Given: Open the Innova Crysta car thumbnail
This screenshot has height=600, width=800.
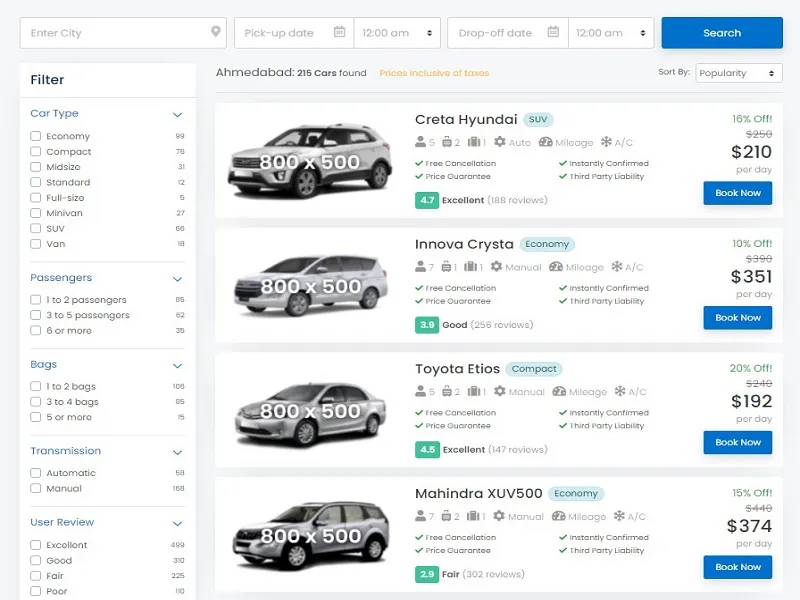Looking at the screenshot, I should tap(311, 285).
